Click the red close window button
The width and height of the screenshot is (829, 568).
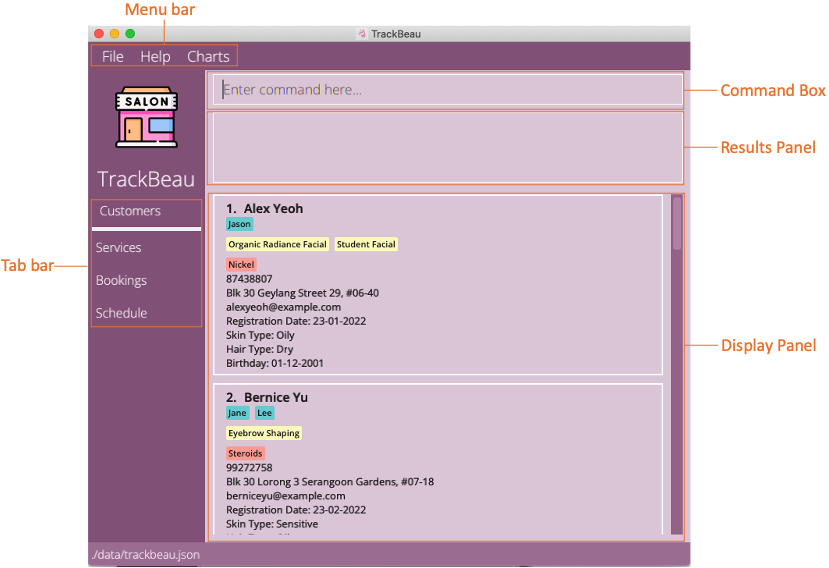coord(99,34)
